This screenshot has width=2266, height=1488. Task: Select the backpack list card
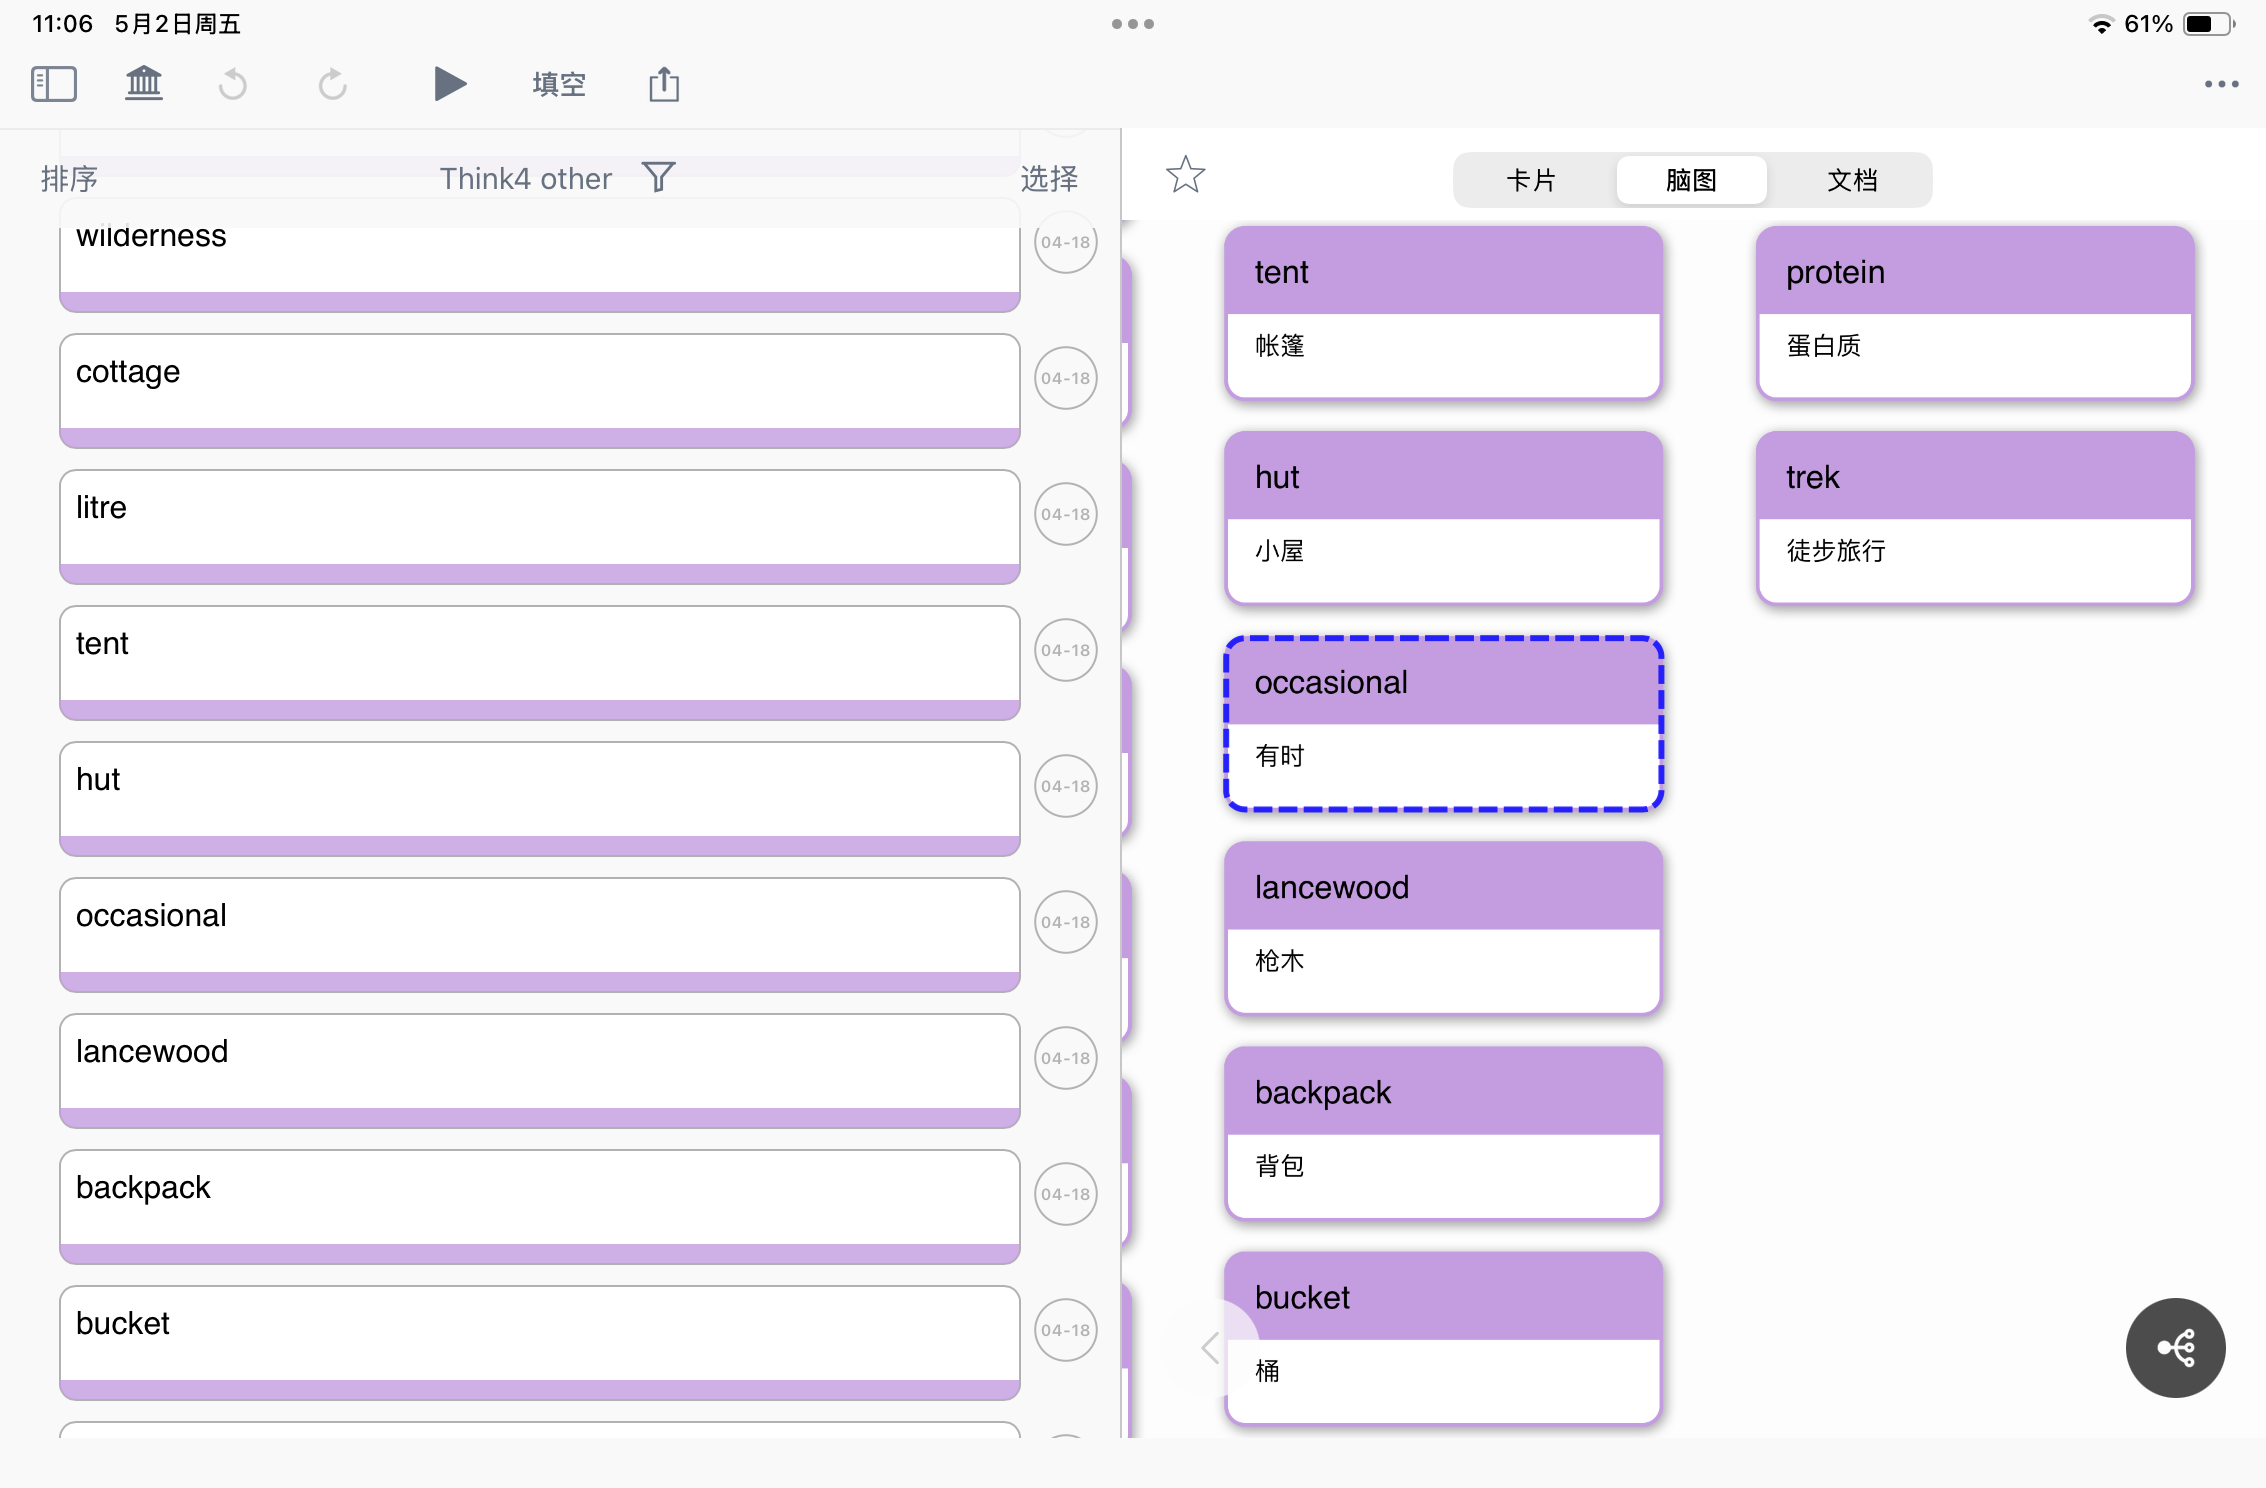(x=540, y=1207)
